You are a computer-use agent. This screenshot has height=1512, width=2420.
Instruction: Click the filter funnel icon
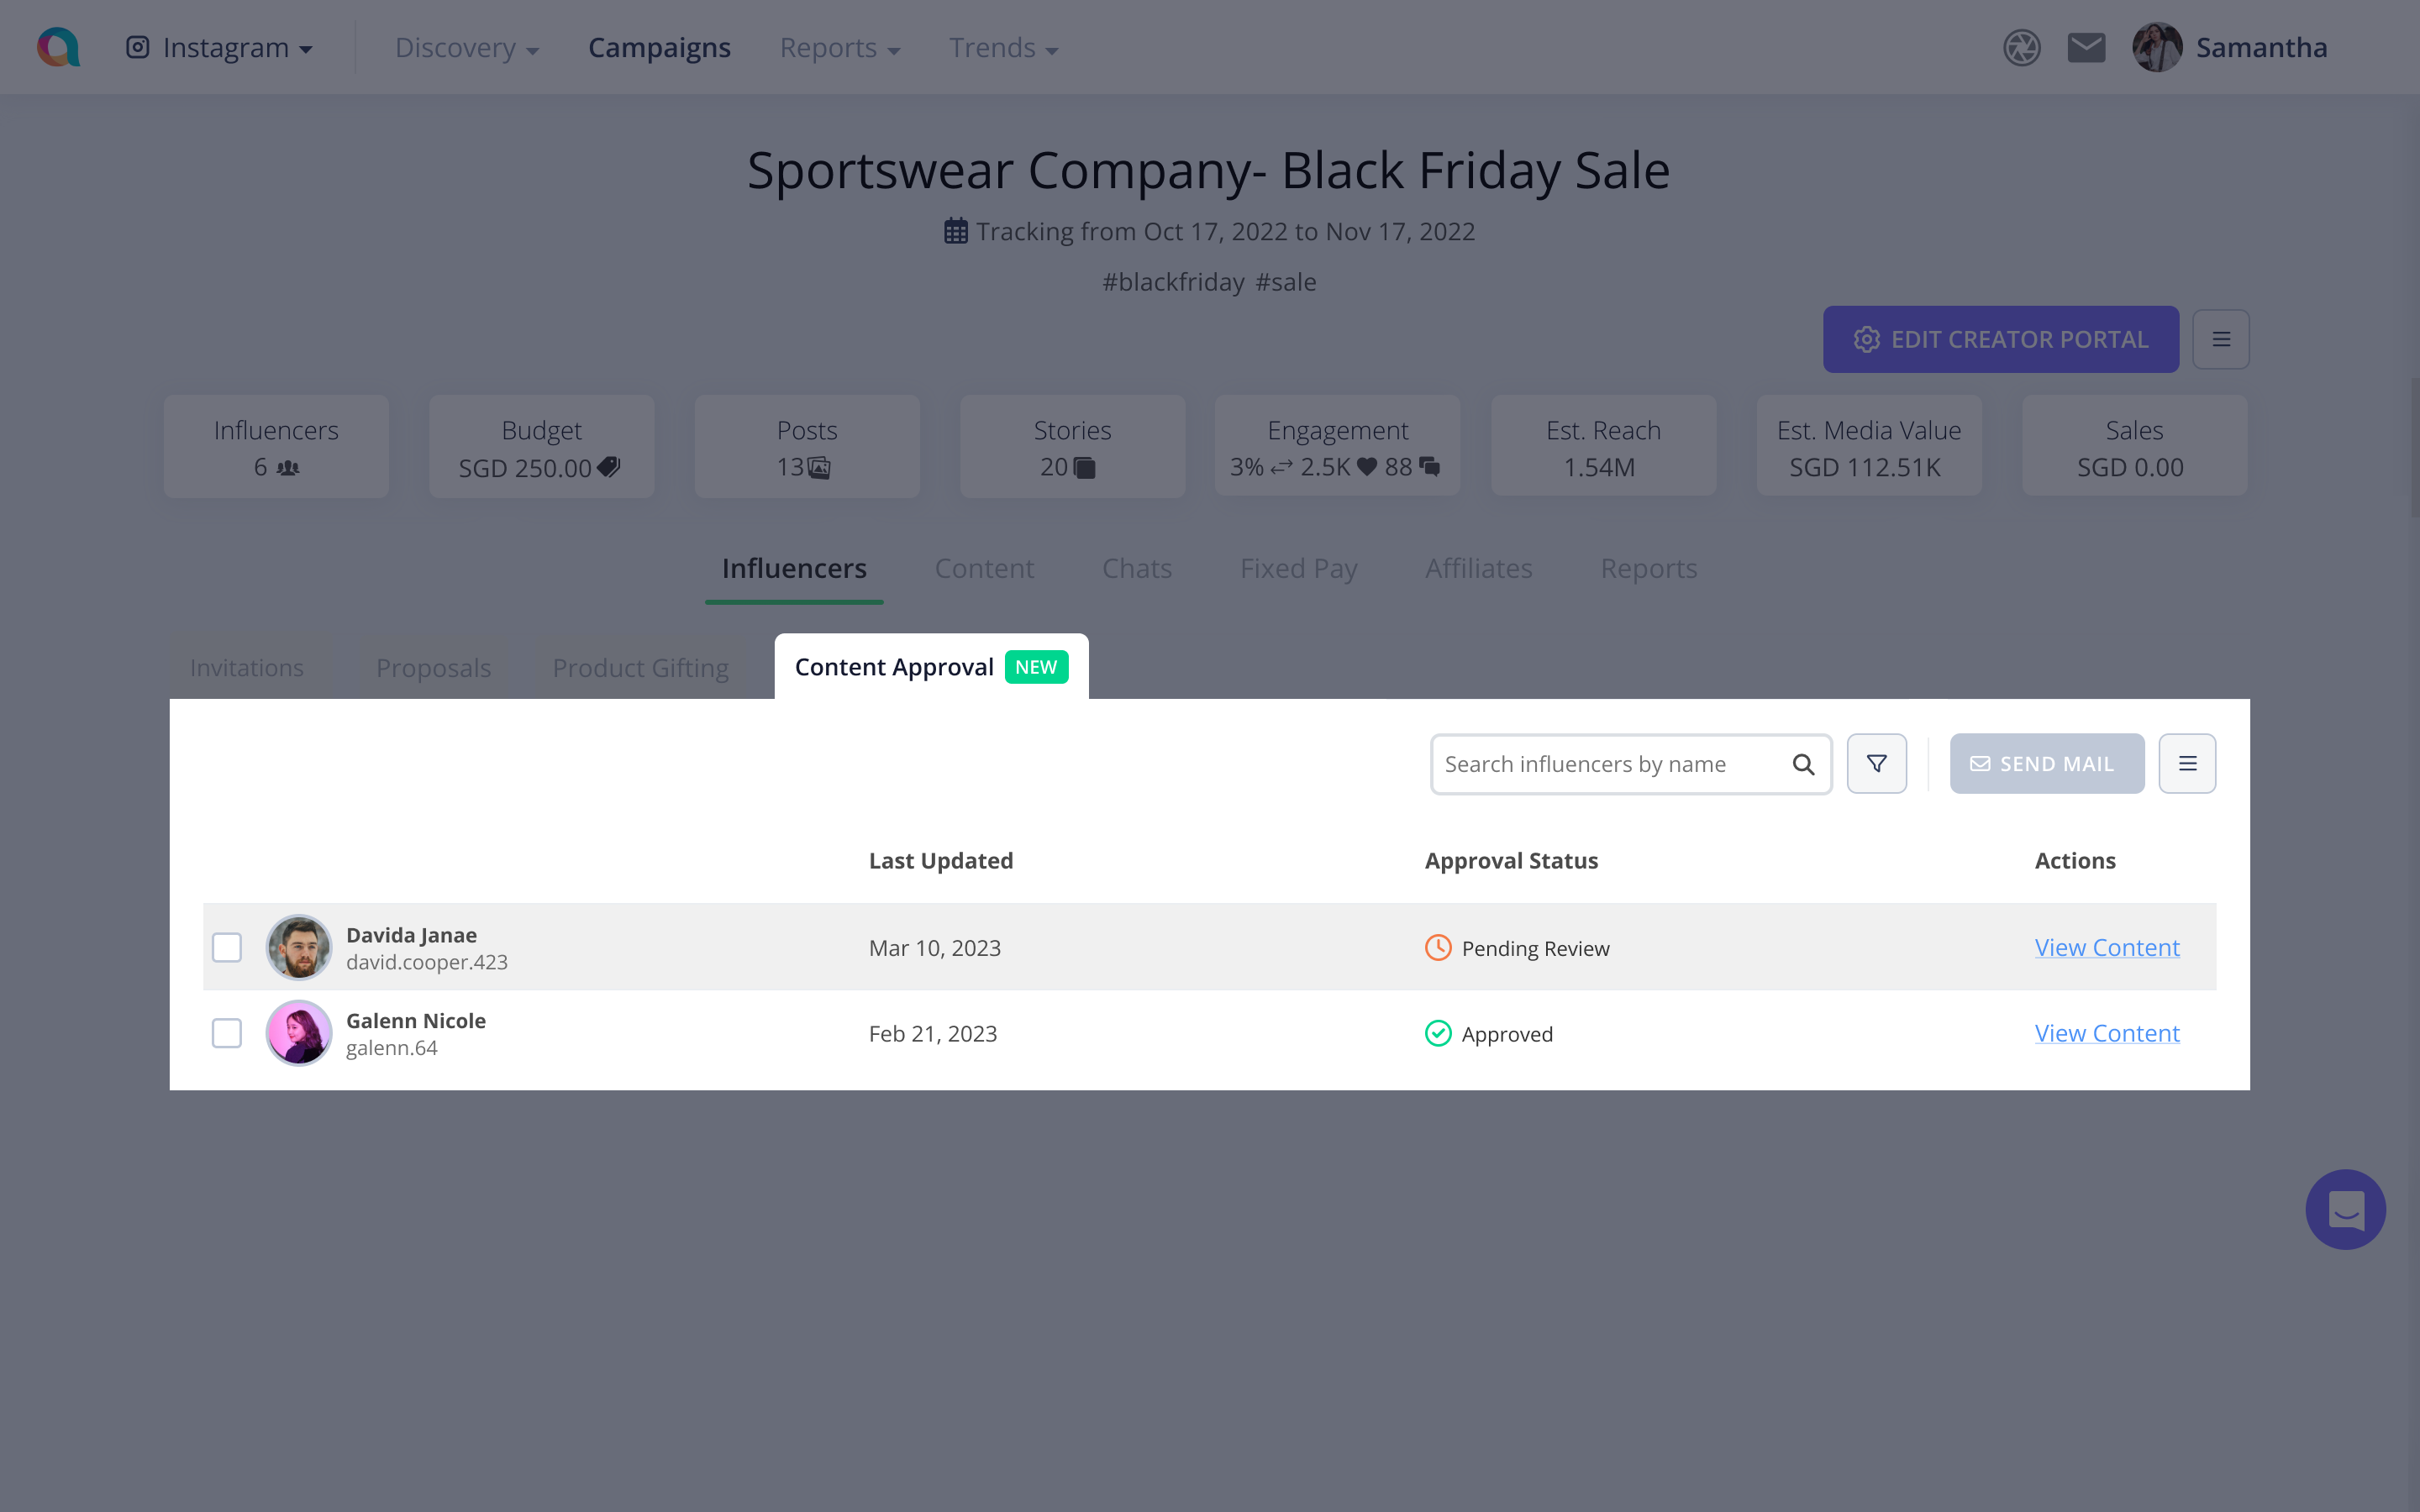coord(1876,764)
